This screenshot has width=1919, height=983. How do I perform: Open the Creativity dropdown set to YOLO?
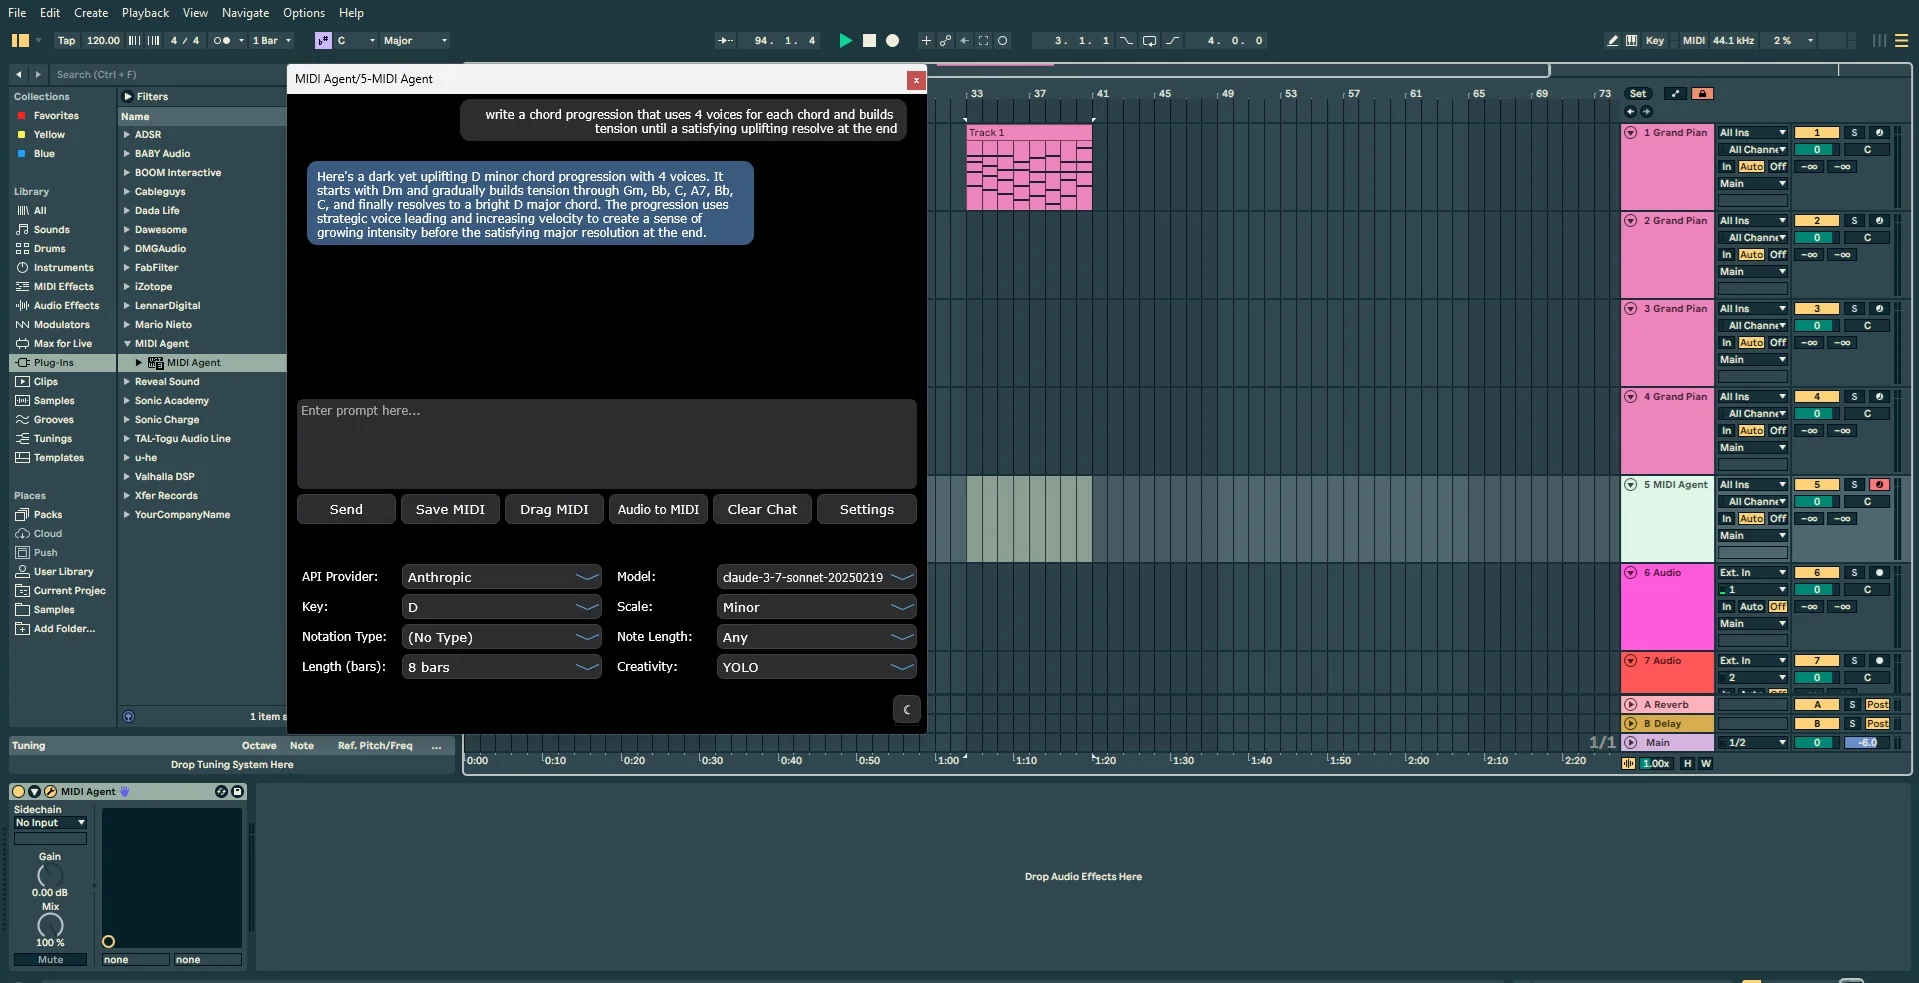pyautogui.click(x=815, y=666)
